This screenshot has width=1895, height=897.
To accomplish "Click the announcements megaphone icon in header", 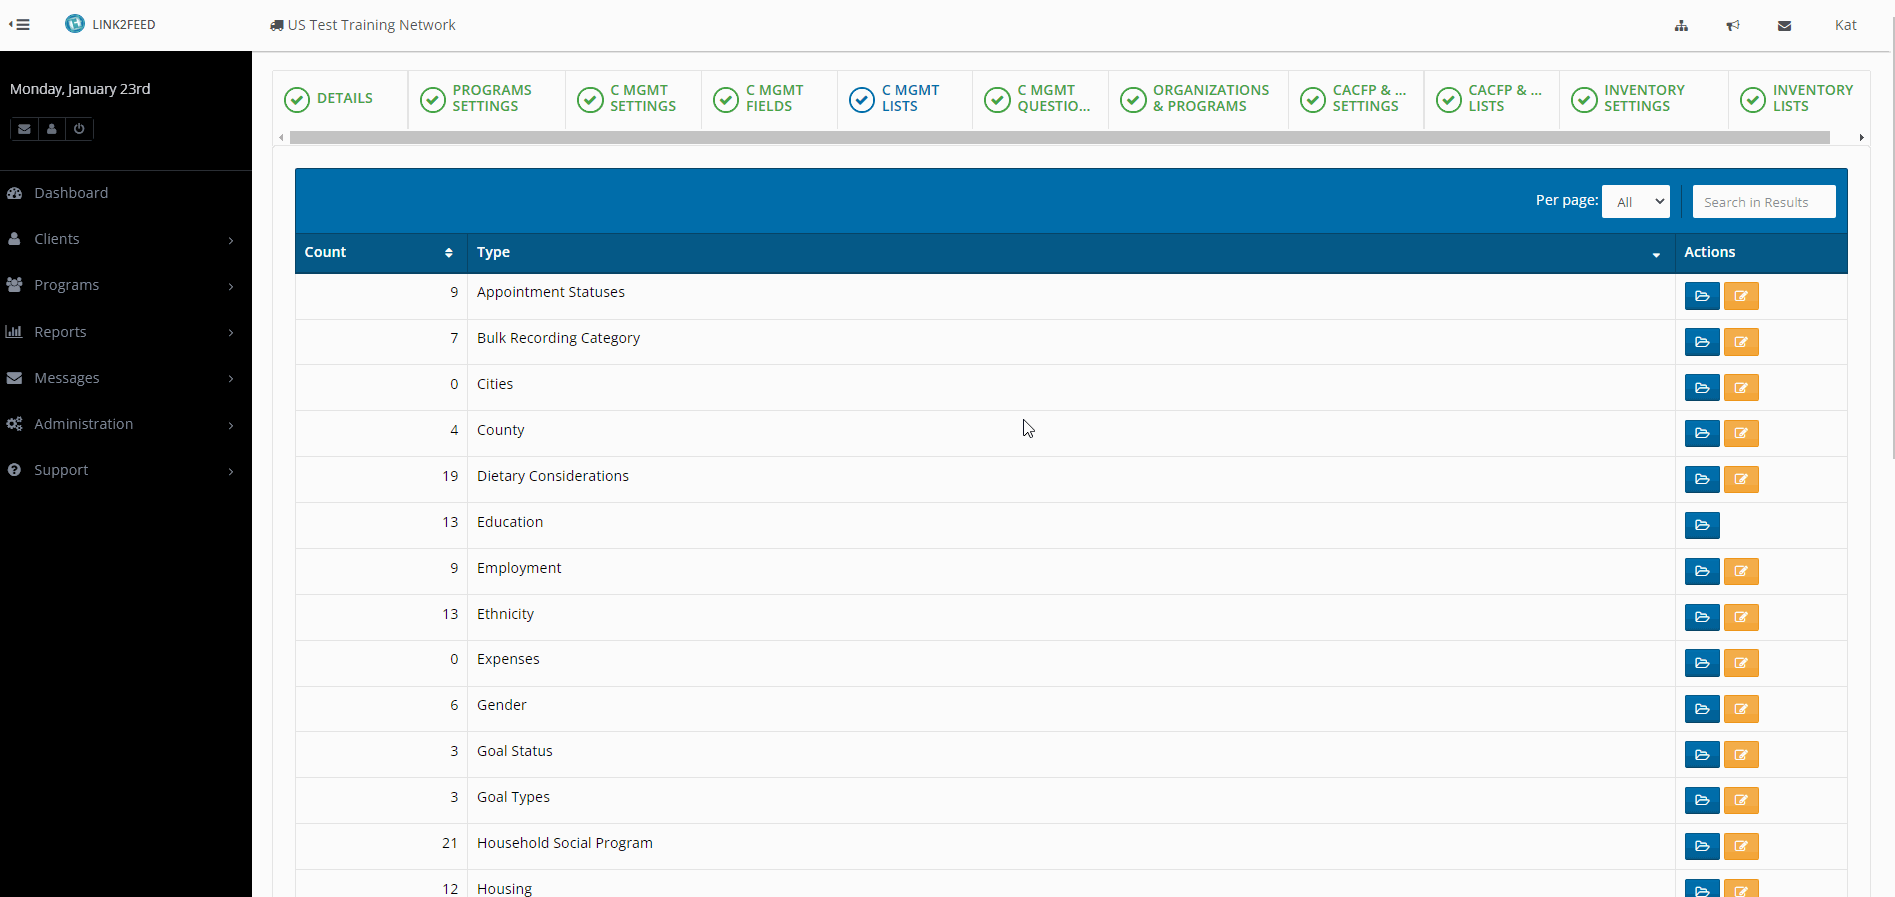I will [x=1733, y=26].
